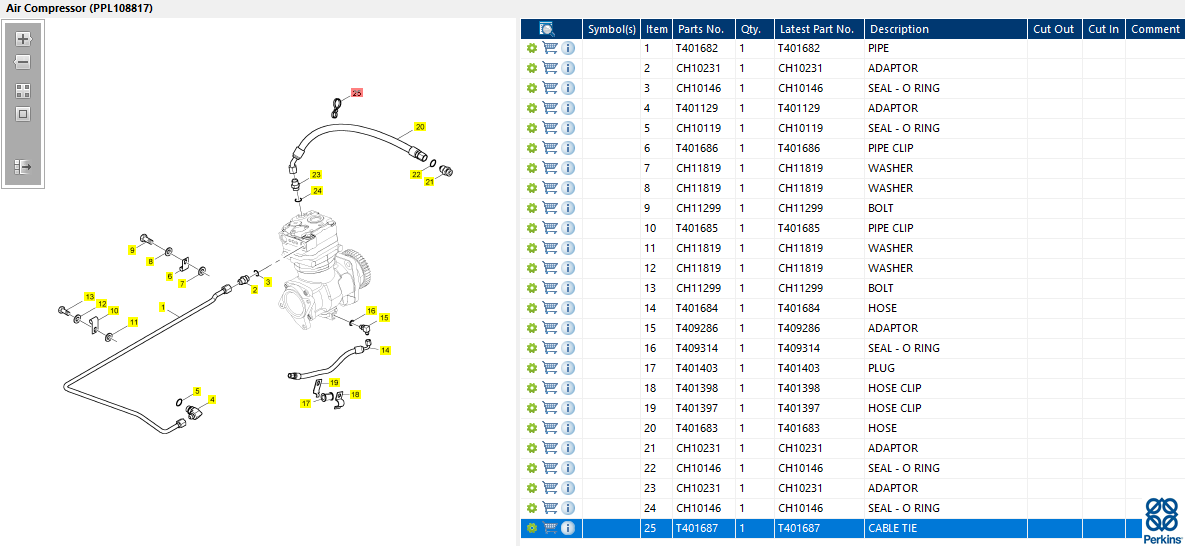Select callout 20 on the diagram
The width and height of the screenshot is (1185, 546).
coord(420,126)
